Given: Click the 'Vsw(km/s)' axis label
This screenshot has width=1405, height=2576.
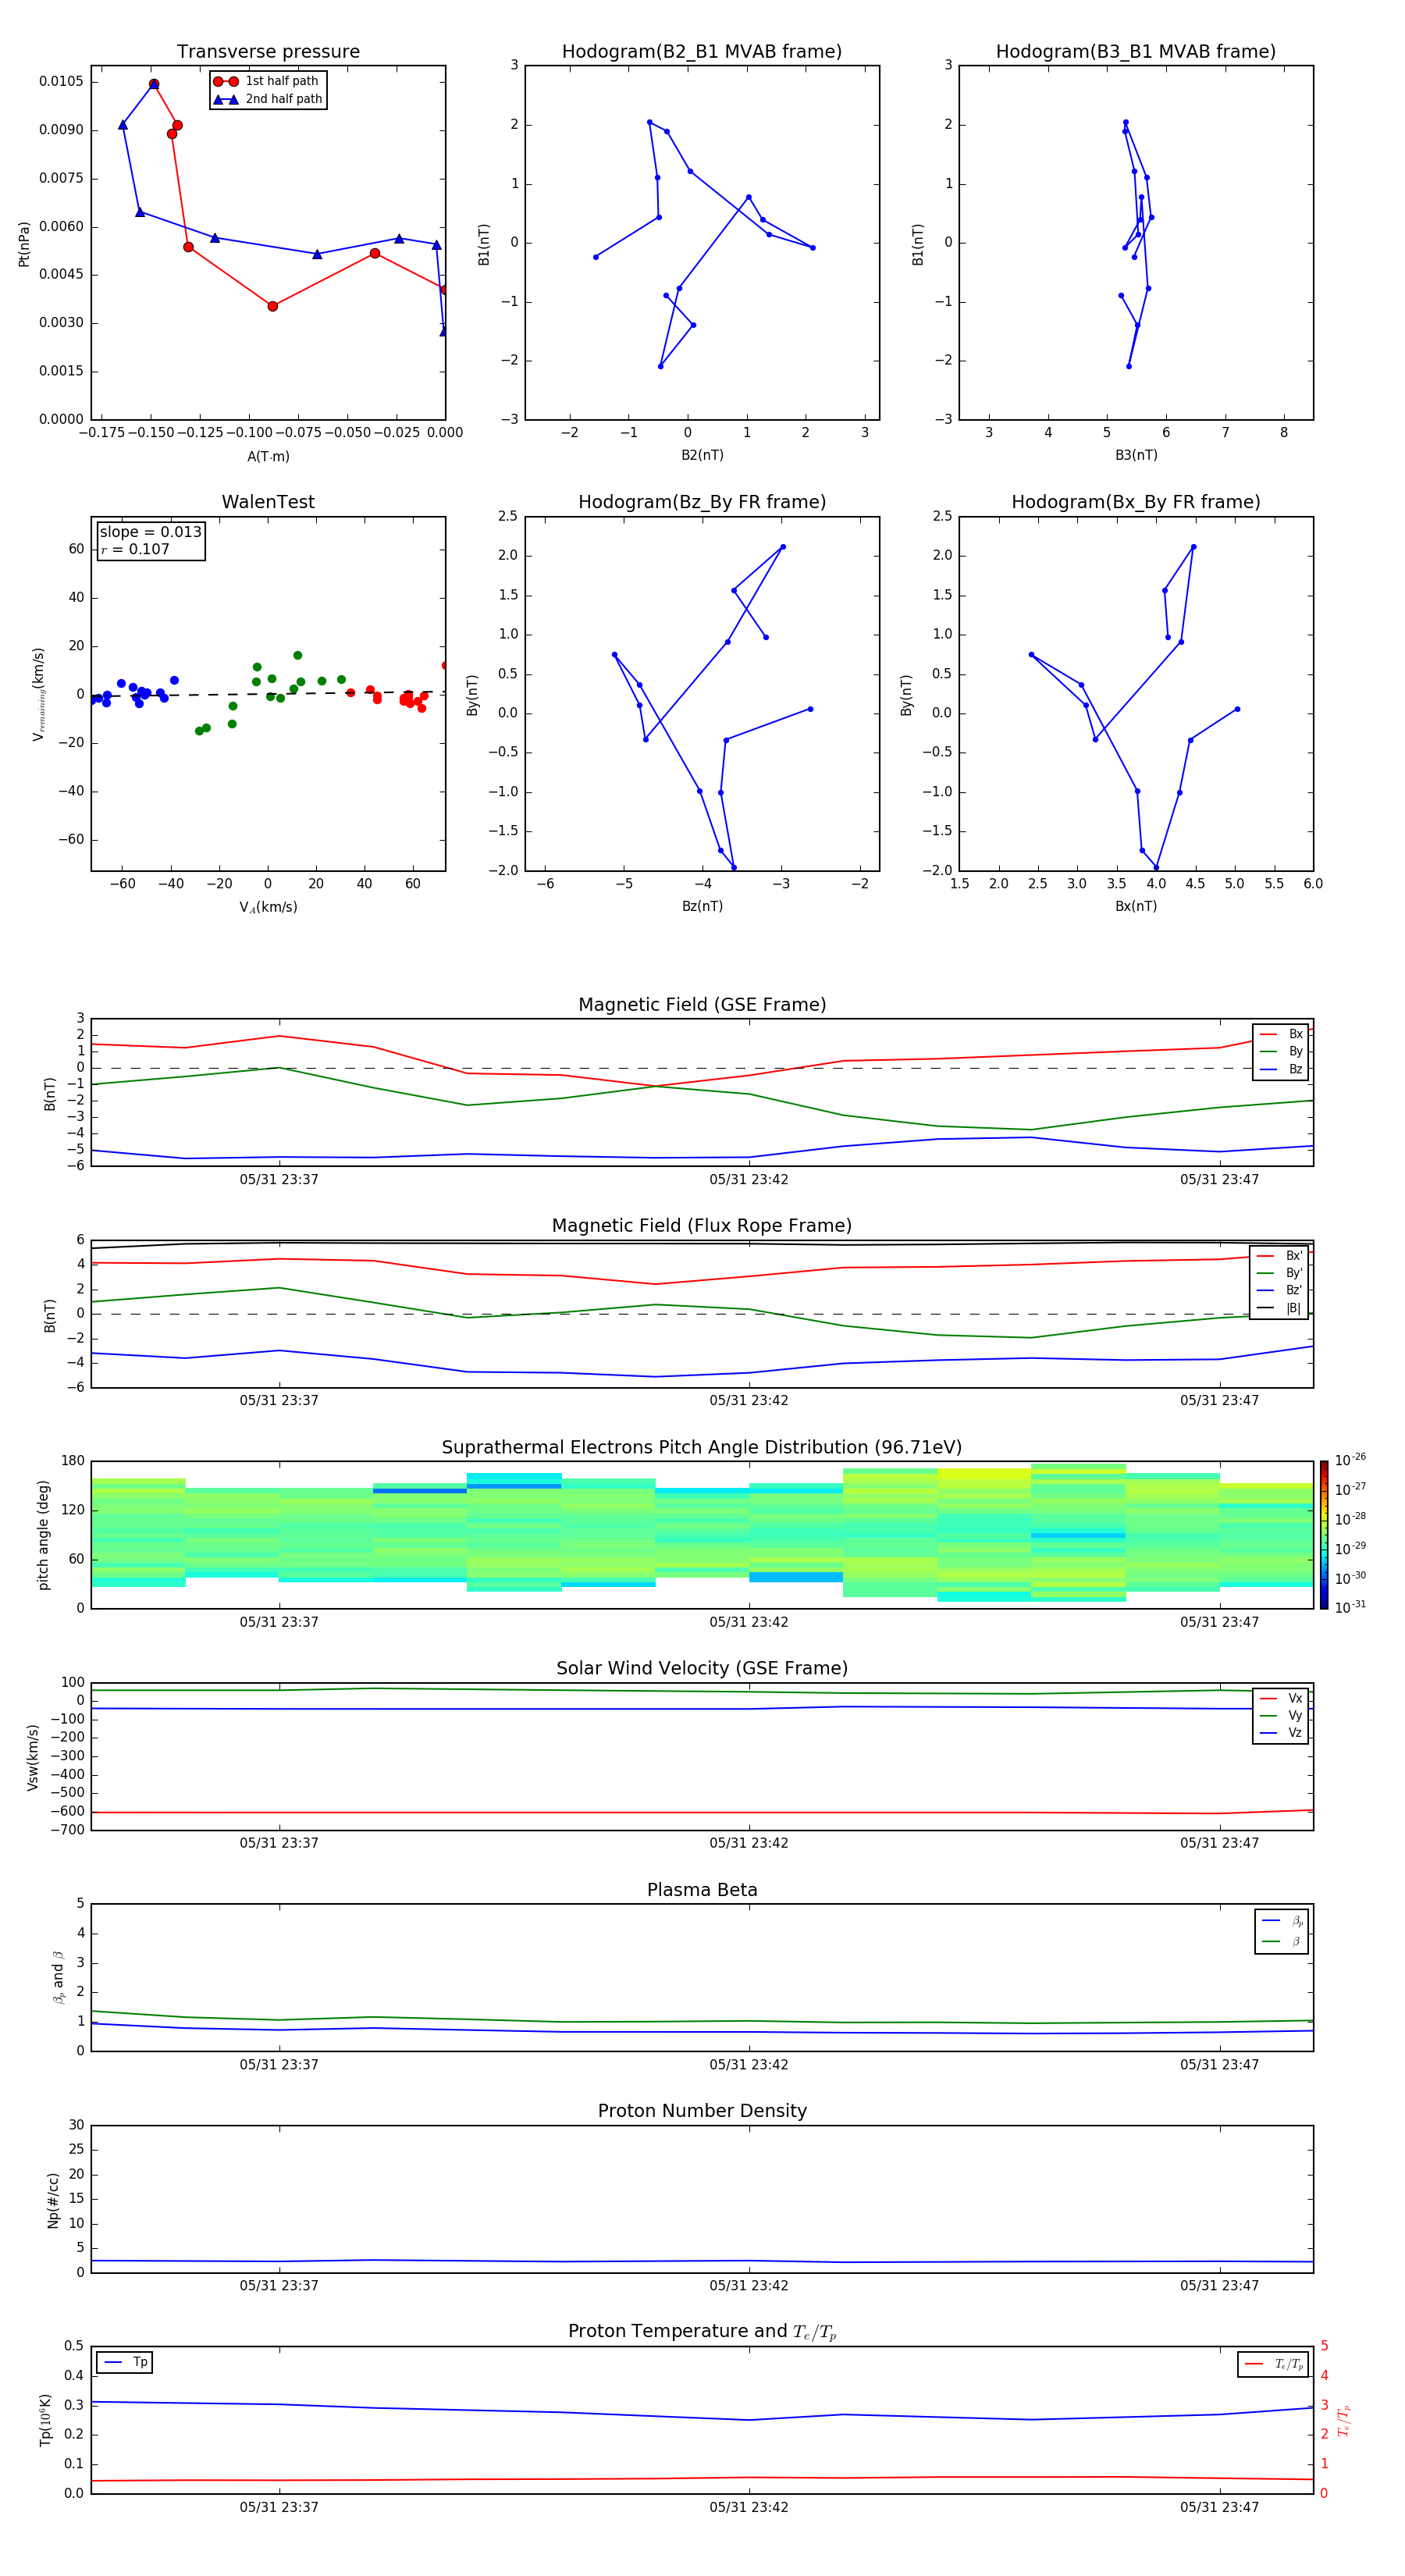Looking at the screenshot, I should point(33,1757).
